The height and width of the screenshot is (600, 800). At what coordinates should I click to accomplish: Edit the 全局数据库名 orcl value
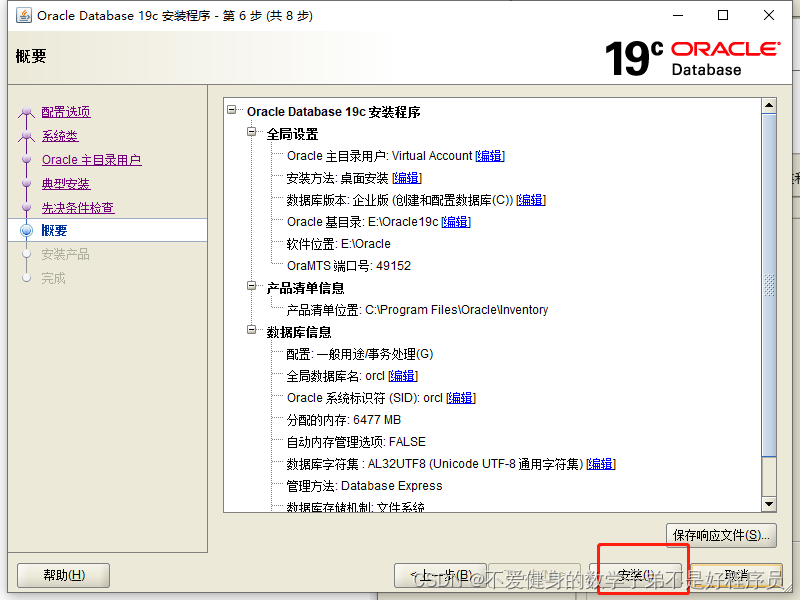click(403, 376)
